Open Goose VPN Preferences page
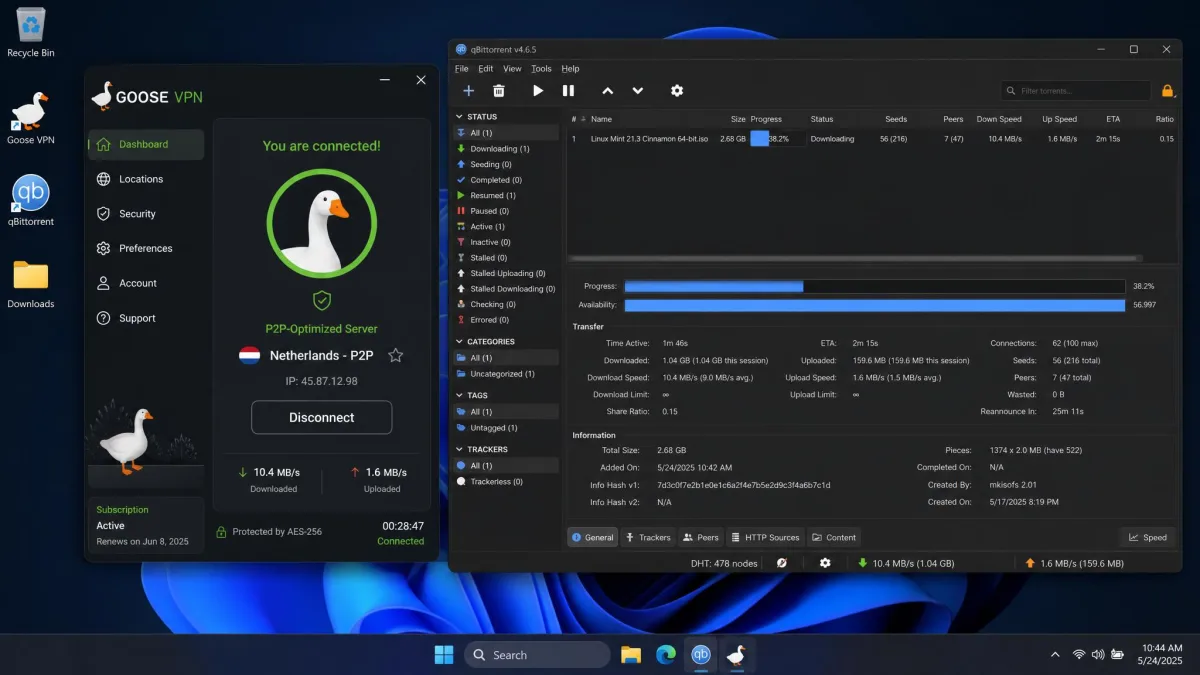 pos(146,248)
